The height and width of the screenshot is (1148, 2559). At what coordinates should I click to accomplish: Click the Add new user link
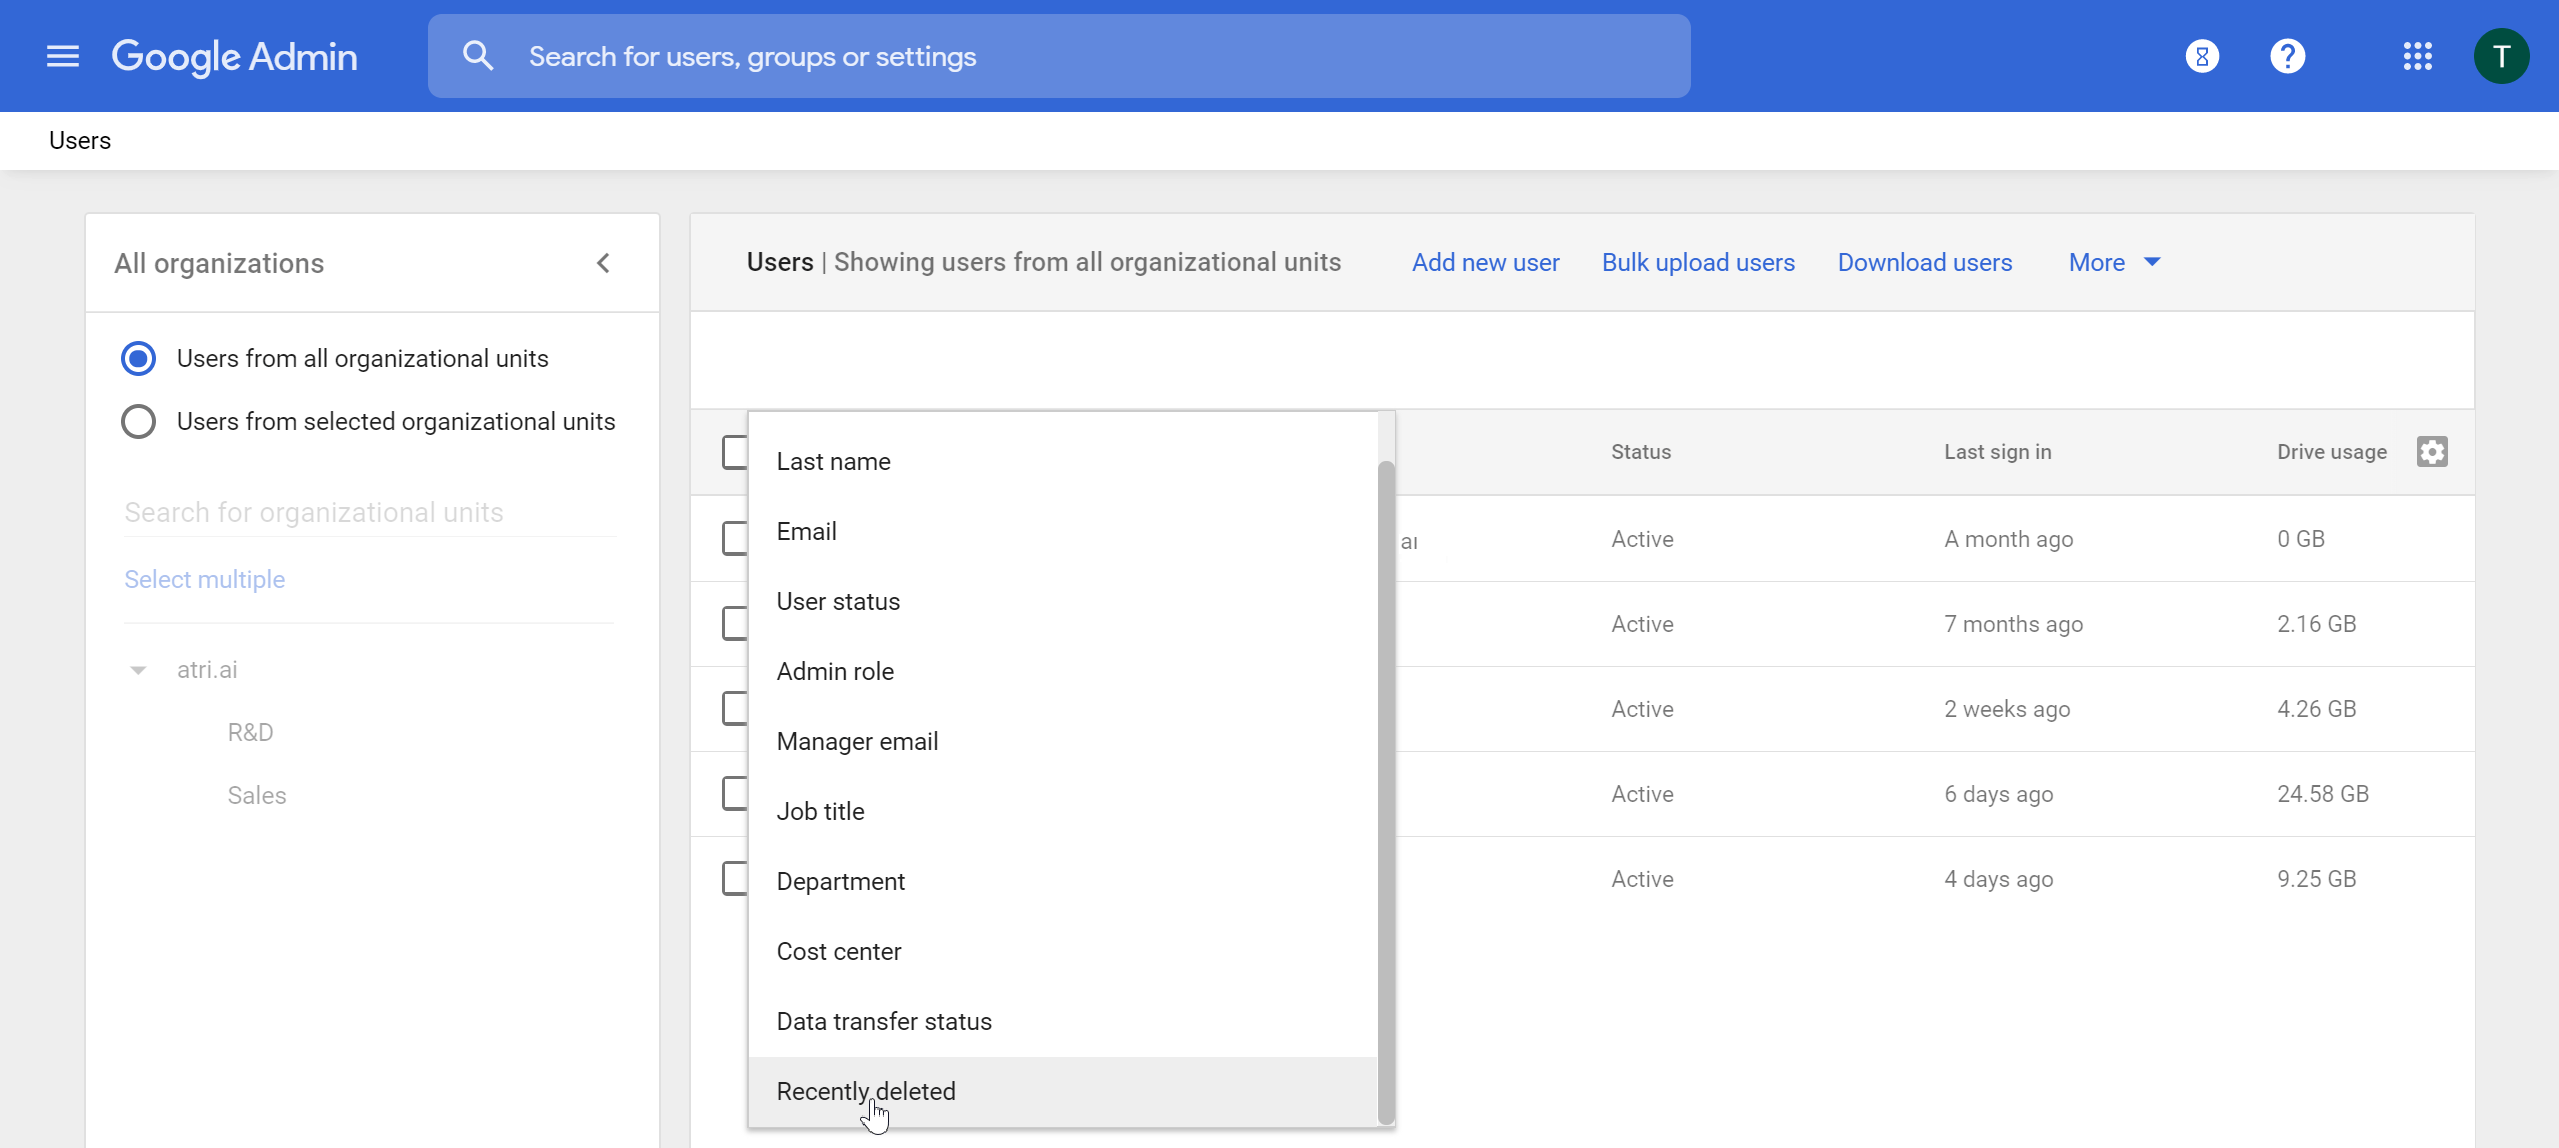pyautogui.click(x=1484, y=262)
